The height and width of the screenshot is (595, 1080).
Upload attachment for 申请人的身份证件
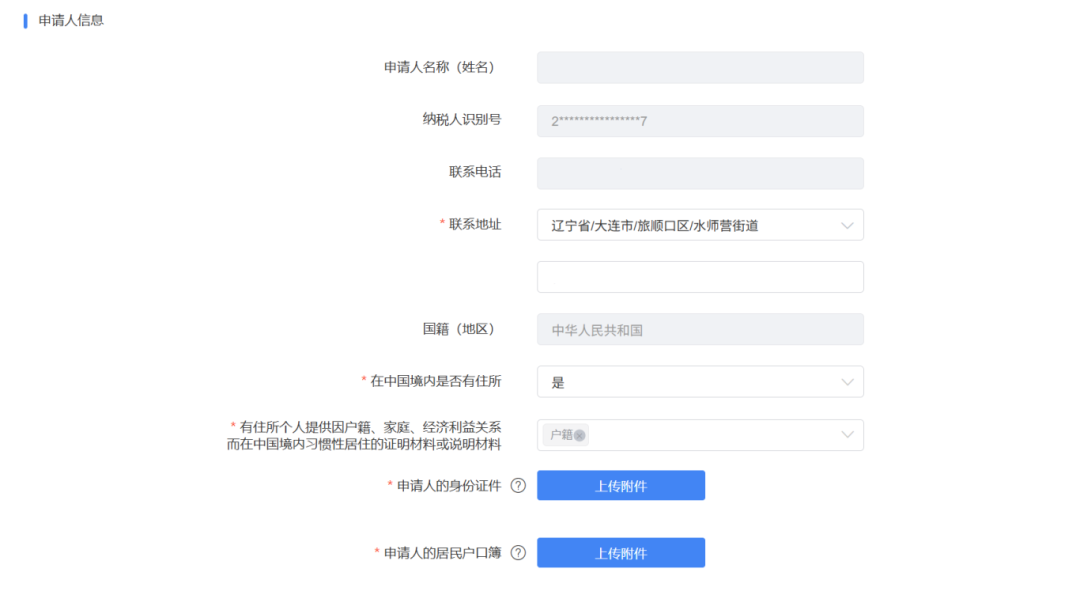620,486
